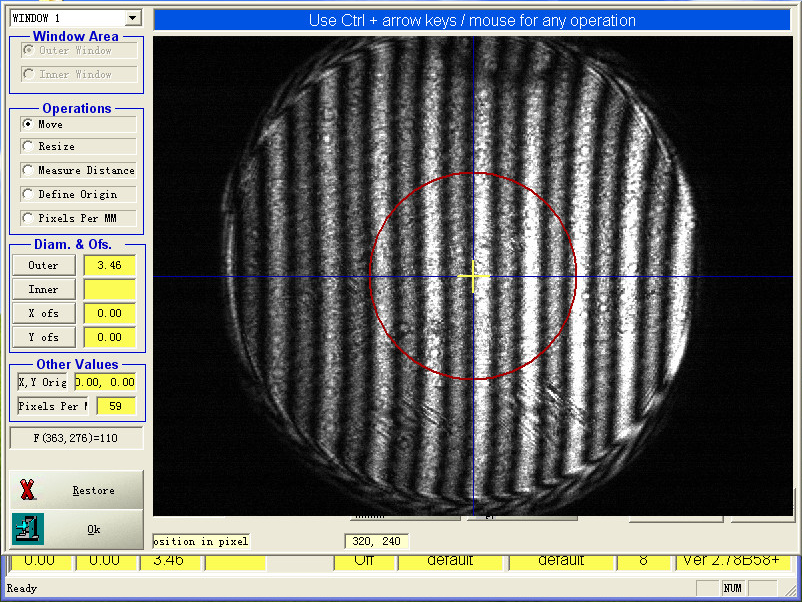Click the X ofs button

point(43,313)
